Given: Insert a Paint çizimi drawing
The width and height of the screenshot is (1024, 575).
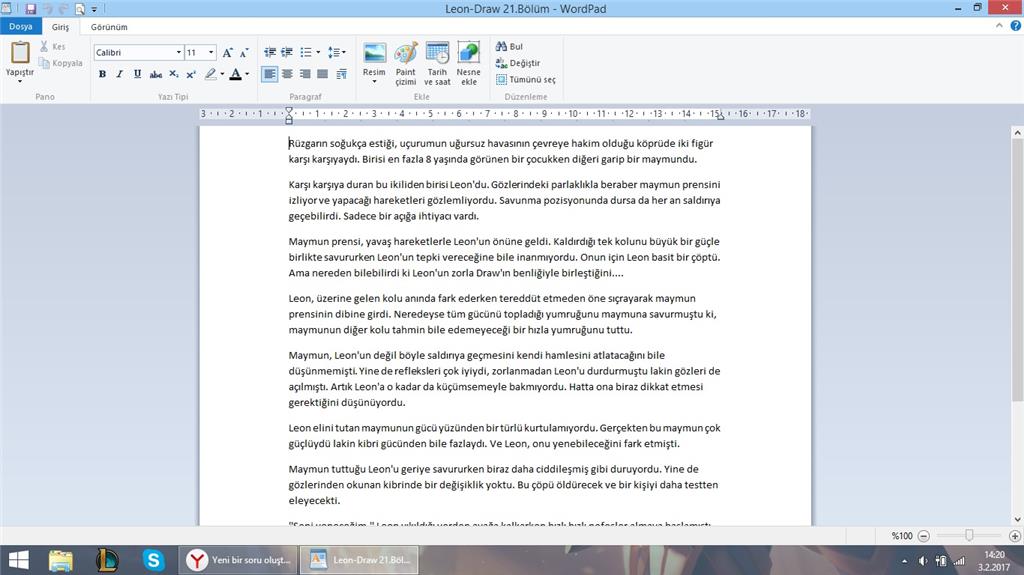Looking at the screenshot, I should pyautogui.click(x=406, y=63).
